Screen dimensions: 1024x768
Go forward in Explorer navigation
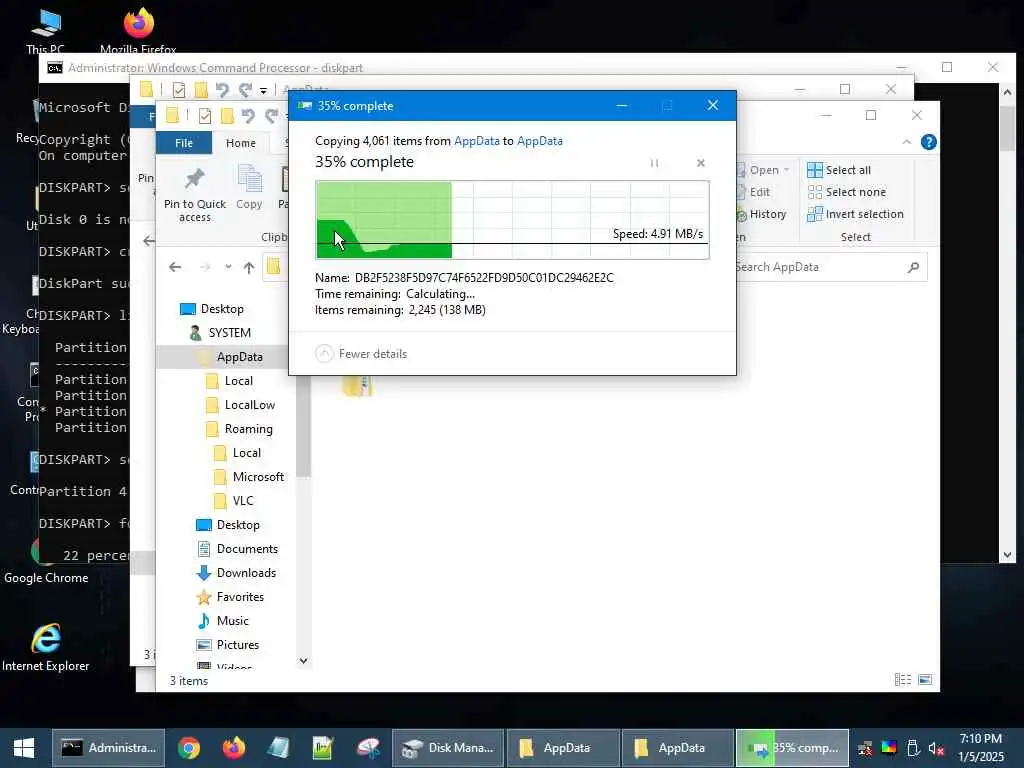click(204, 267)
